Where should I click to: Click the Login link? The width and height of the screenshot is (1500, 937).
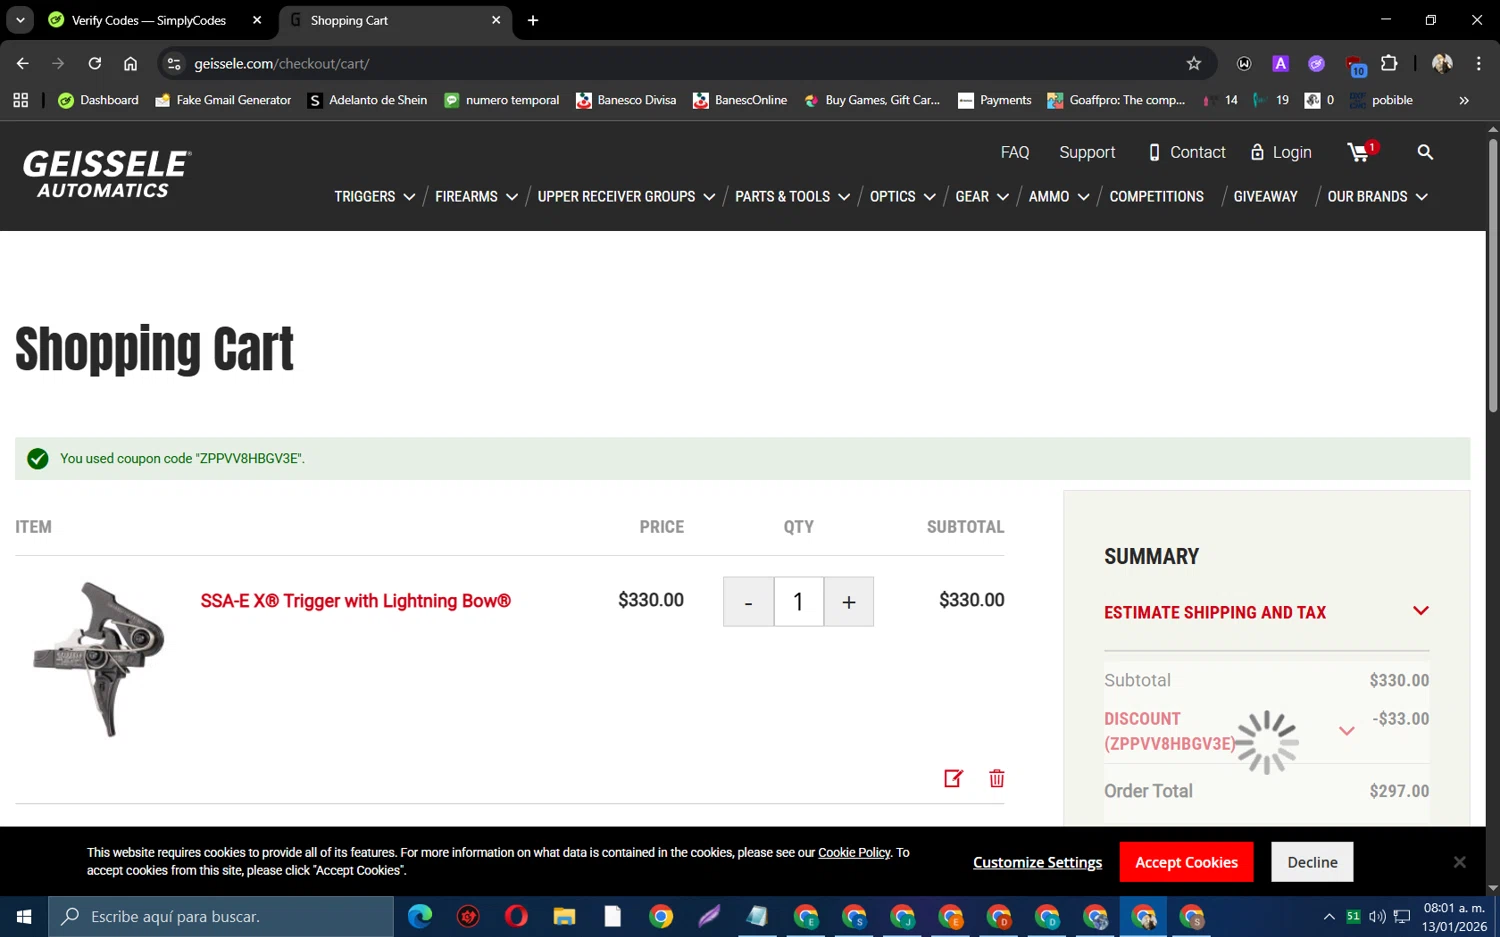point(1281,152)
